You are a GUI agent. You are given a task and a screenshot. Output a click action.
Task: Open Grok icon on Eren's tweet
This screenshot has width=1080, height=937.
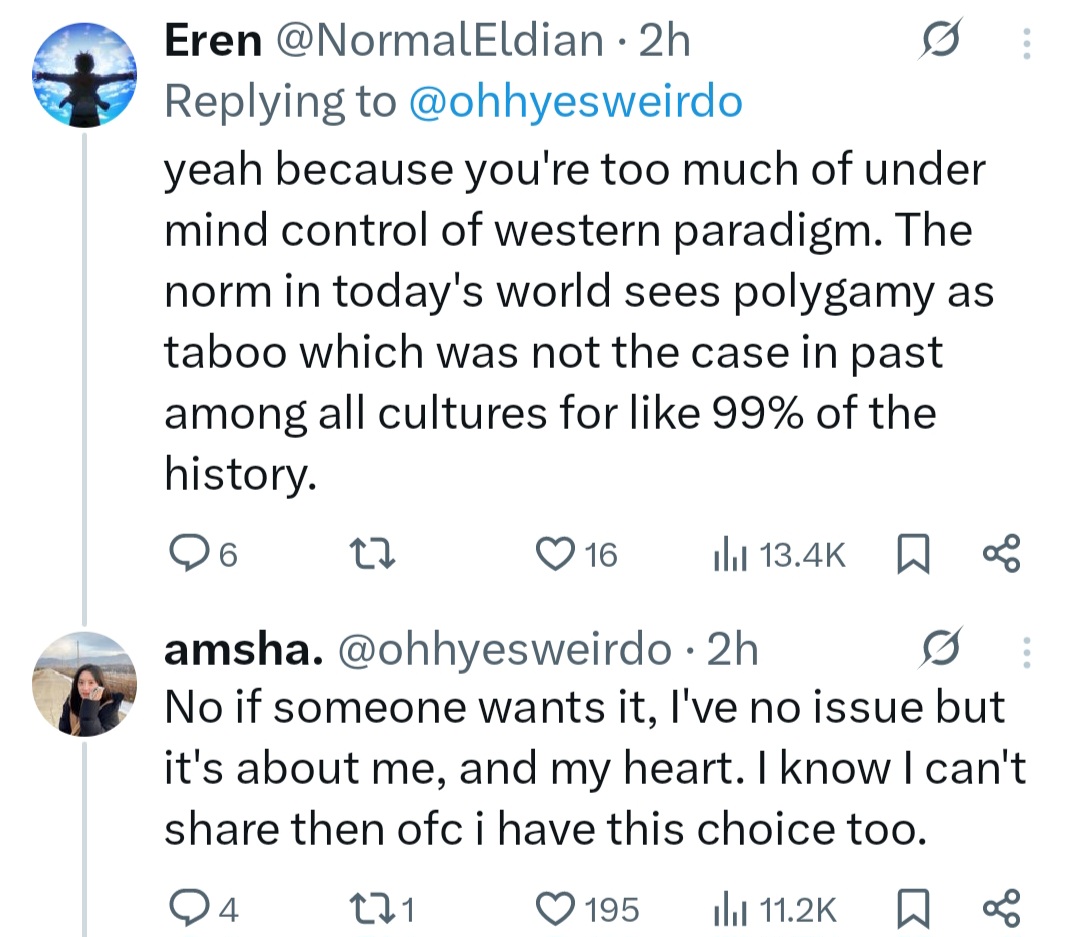[x=943, y=42]
